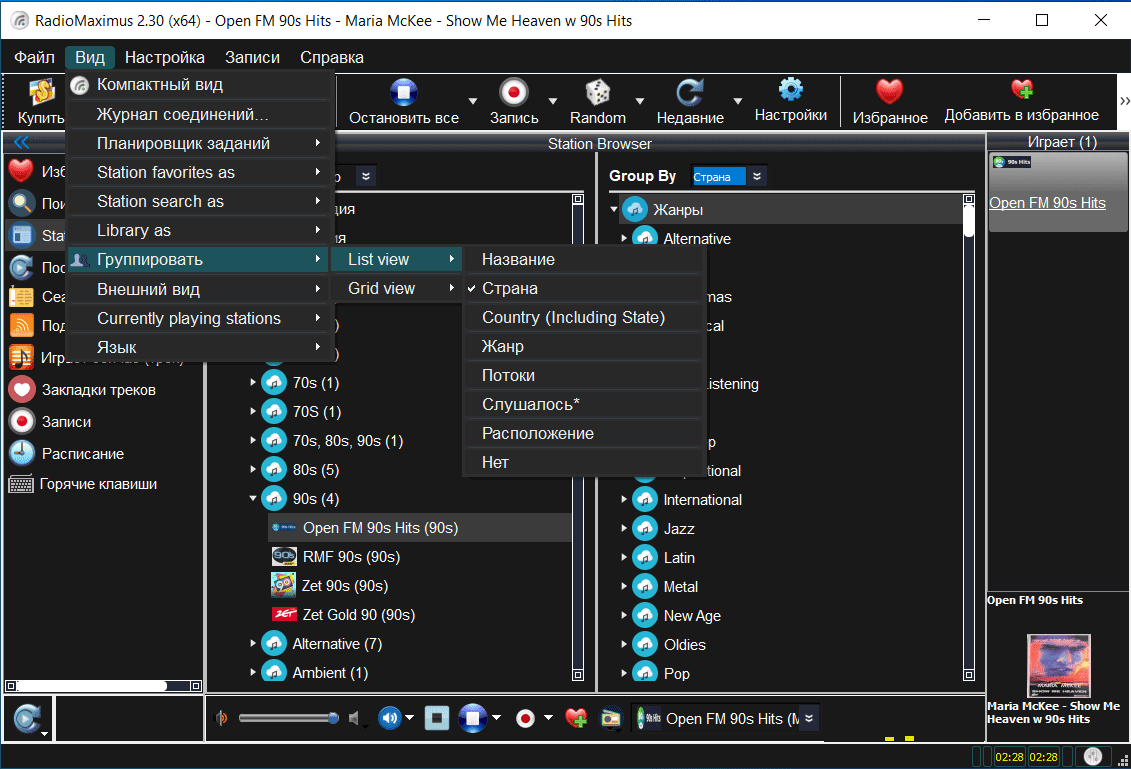Click the sidebar horizontal scrollbar
This screenshot has width=1131, height=769.
pyautogui.click(x=102, y=685)
